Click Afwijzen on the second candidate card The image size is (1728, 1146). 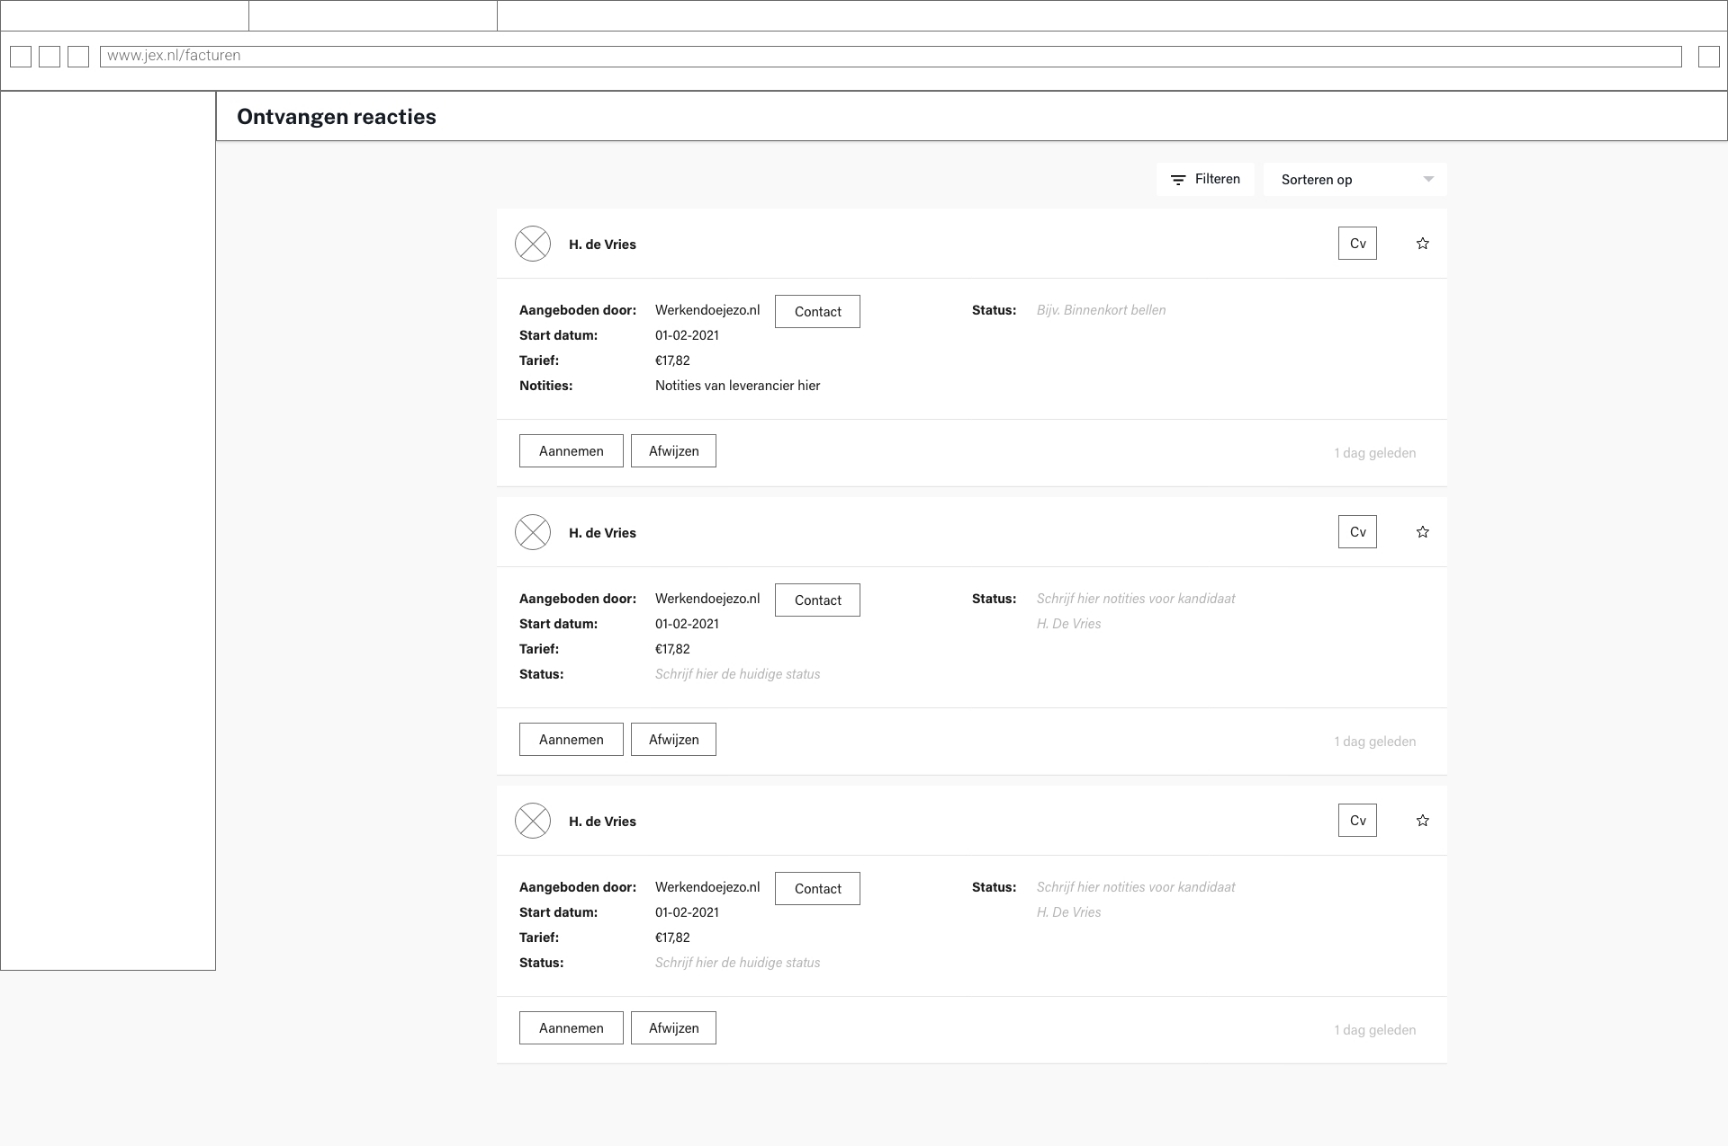point(673,739)
